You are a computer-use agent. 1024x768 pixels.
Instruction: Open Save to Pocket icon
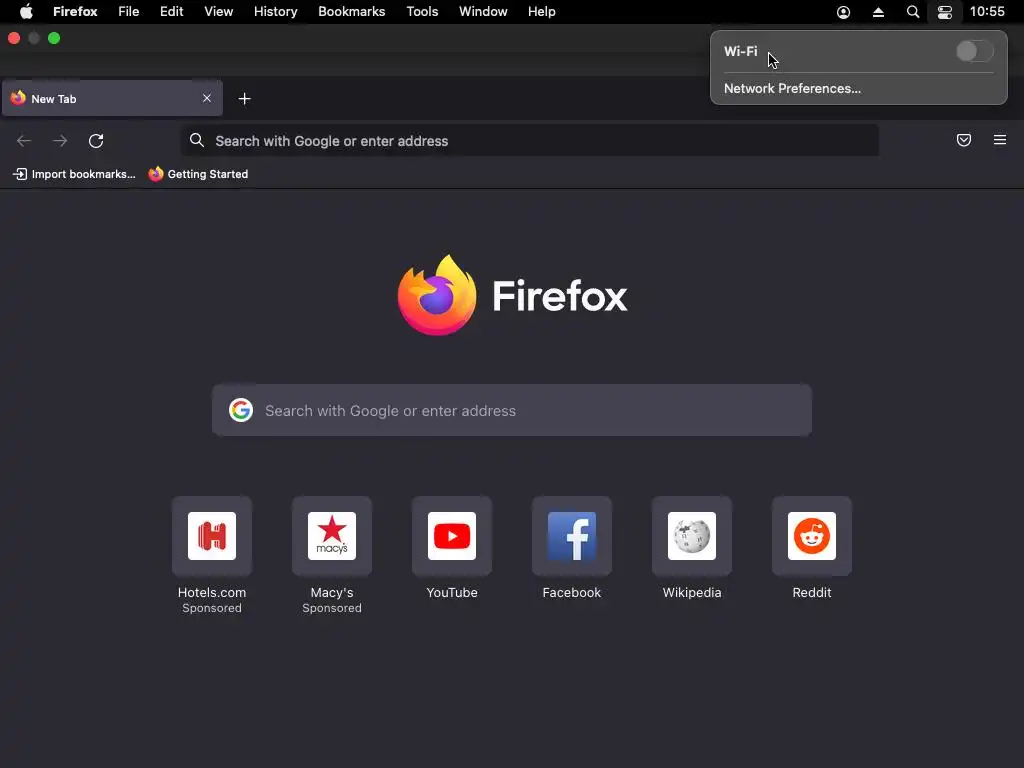pyautogui.click(x=964, y=140)
